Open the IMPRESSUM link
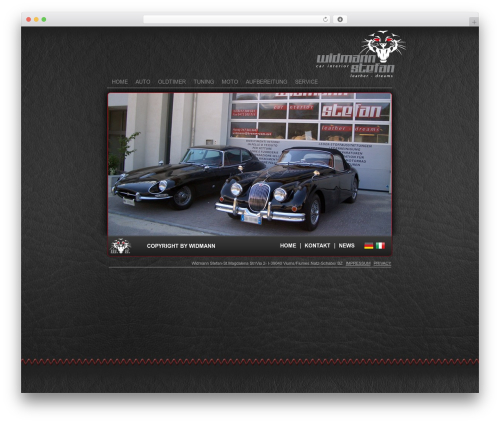The image size is (500, 423). [358, 263]
